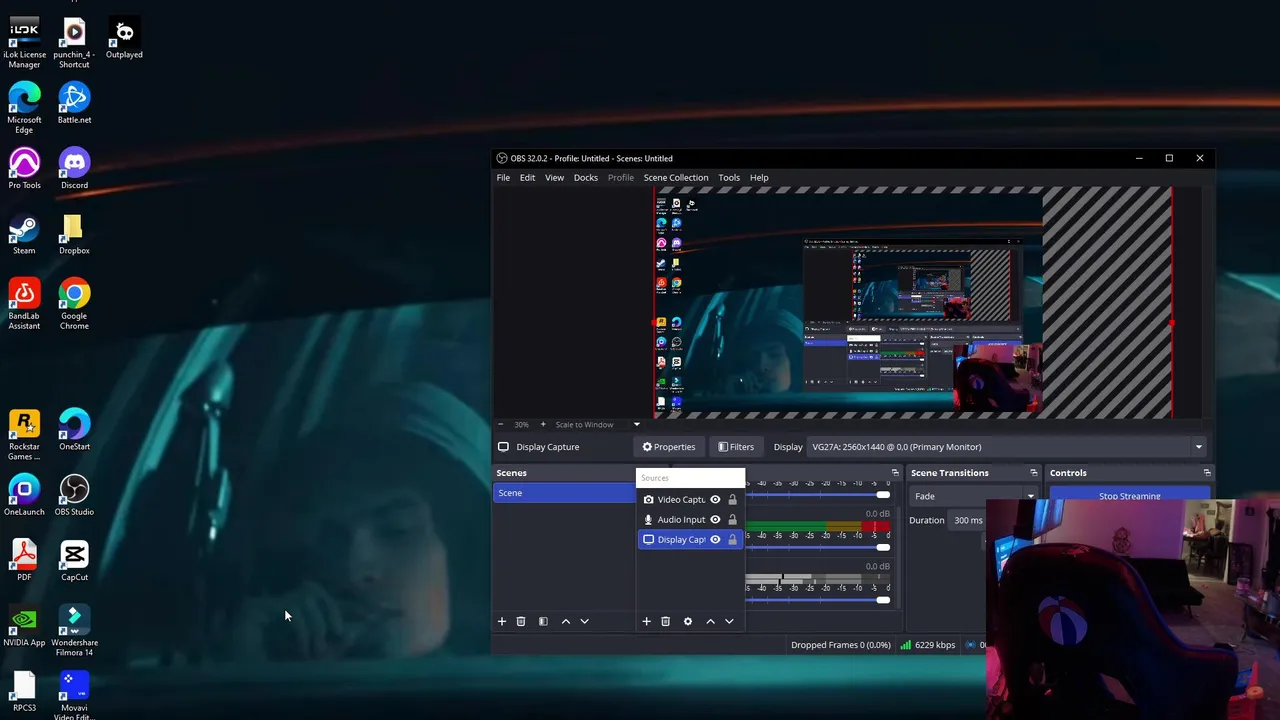Open the Fade transition dropdown

tap(973, 496)
